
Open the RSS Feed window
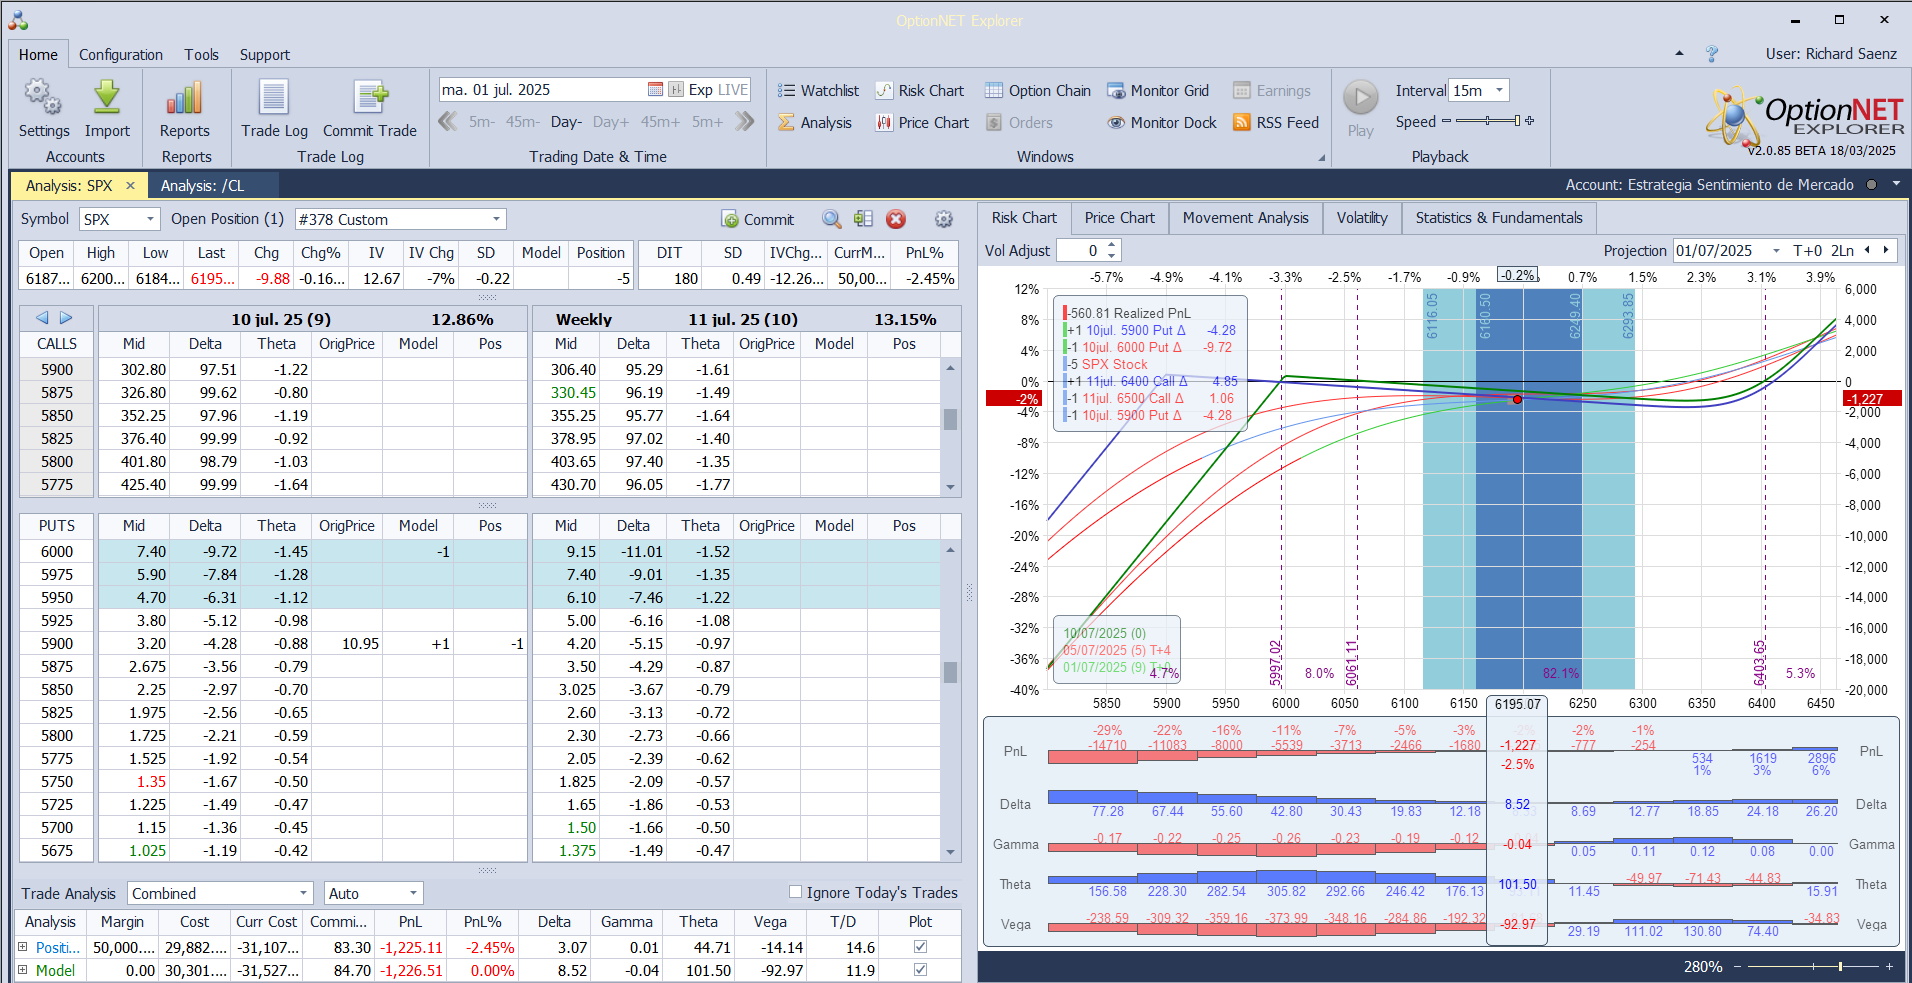(1276, 123)
